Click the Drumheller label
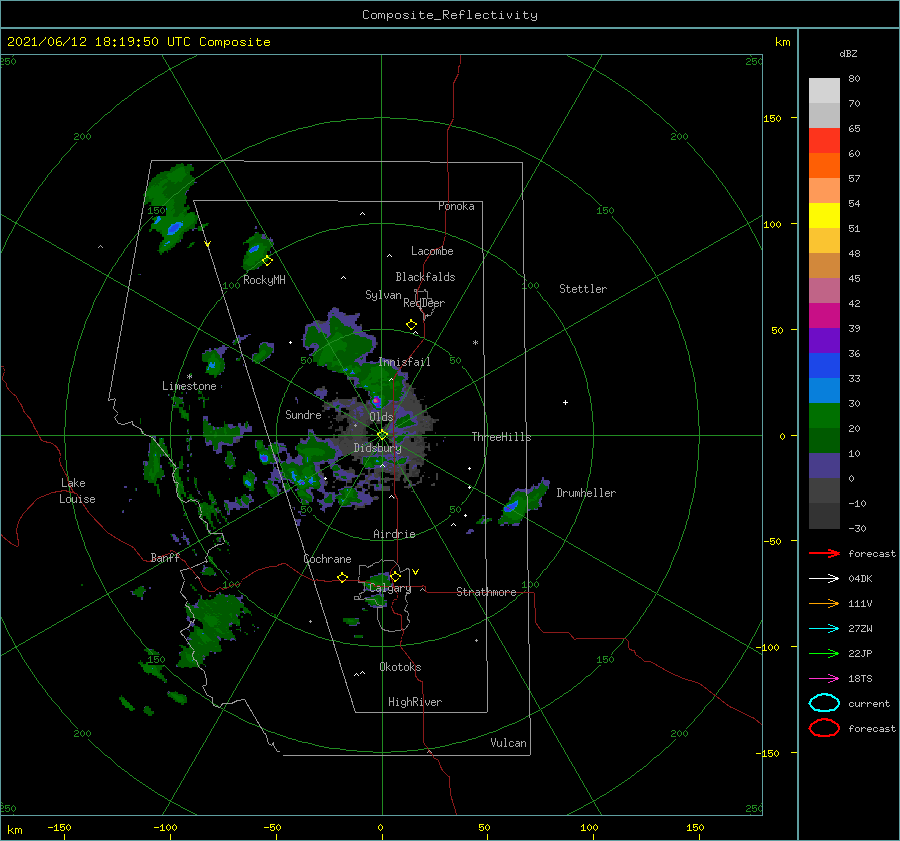The image size is (900, 841). point(586,493)
